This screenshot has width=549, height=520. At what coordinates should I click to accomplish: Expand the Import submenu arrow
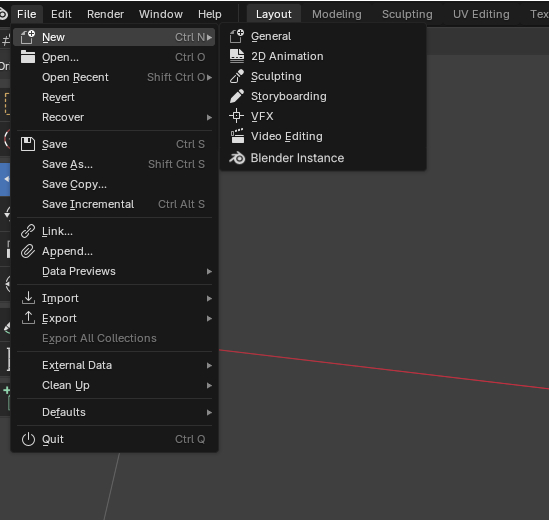coord(209,298)
